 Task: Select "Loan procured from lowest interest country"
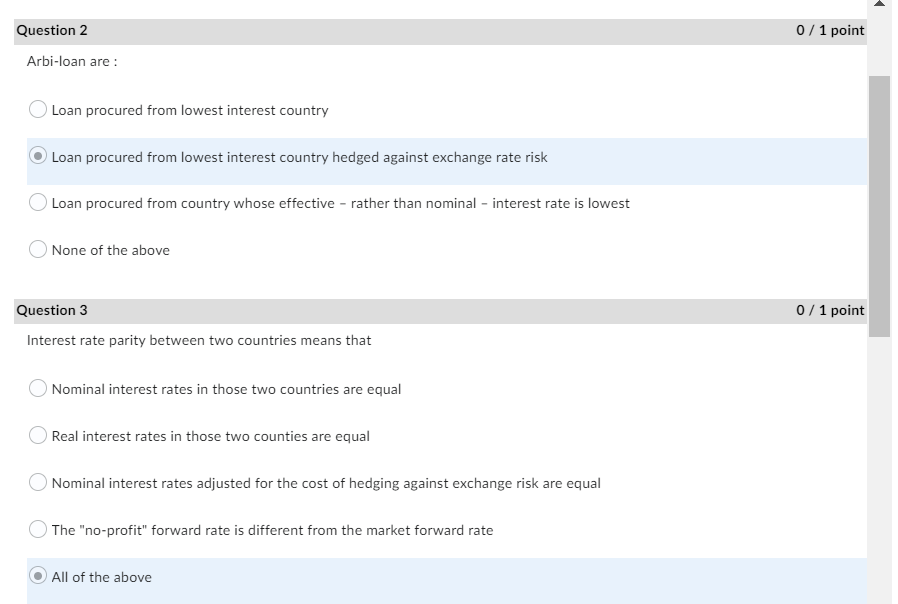[x=37, y=109]
